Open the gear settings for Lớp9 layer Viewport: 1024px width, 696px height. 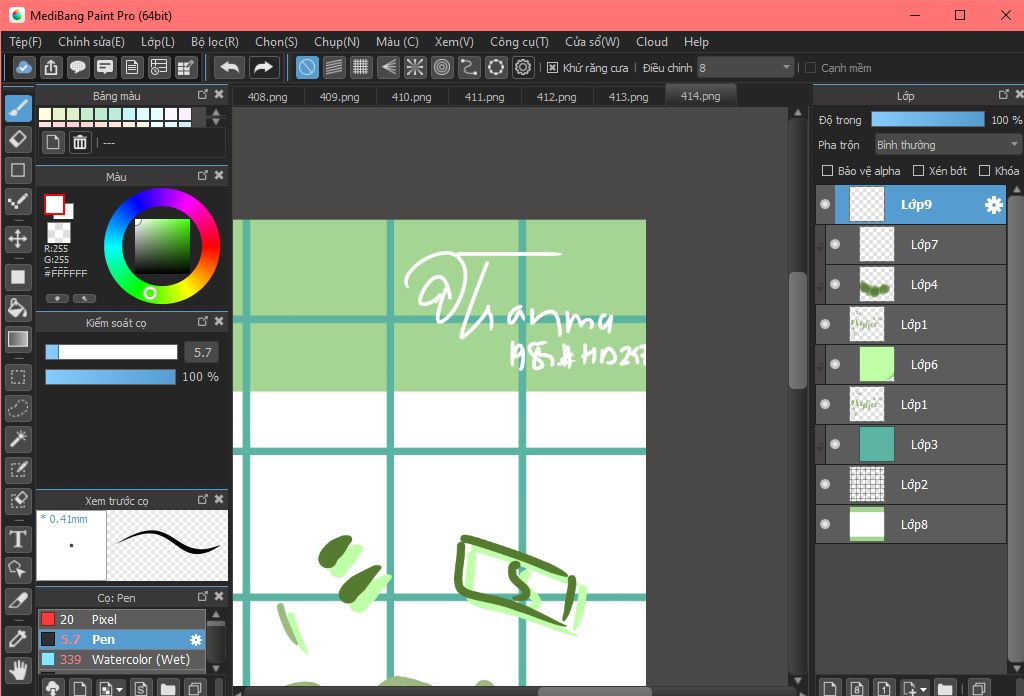[993, 205]
